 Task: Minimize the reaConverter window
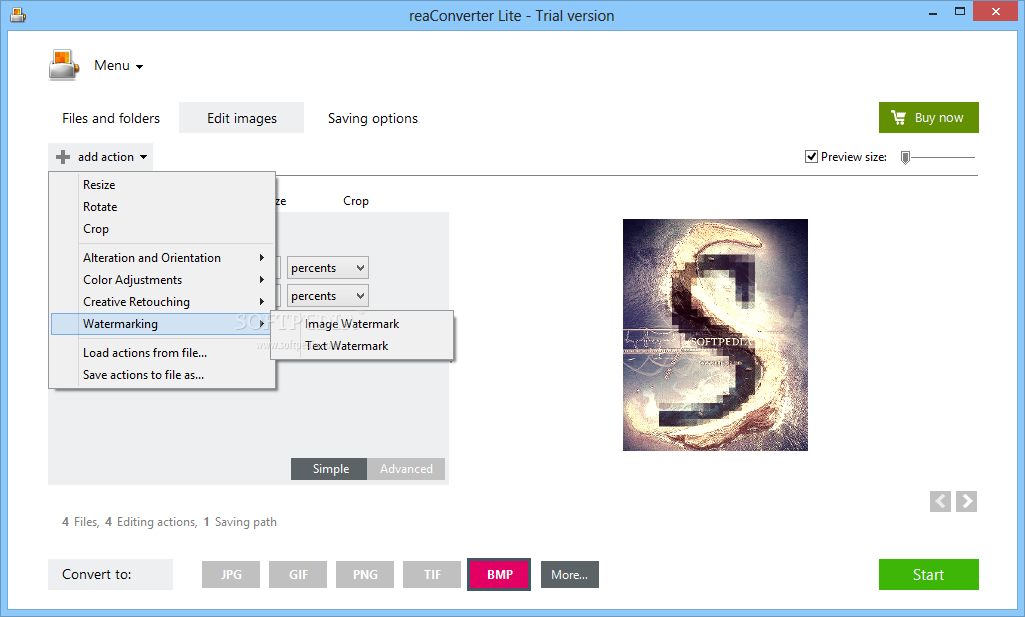933,12
